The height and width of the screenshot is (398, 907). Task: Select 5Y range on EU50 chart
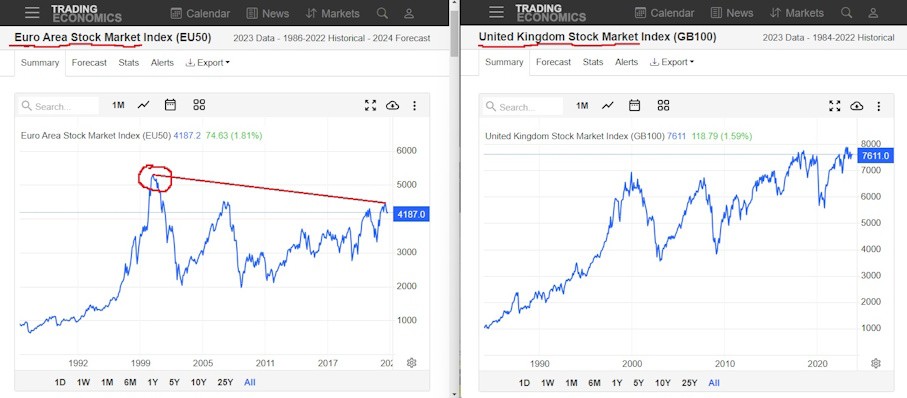pos(175,382)
